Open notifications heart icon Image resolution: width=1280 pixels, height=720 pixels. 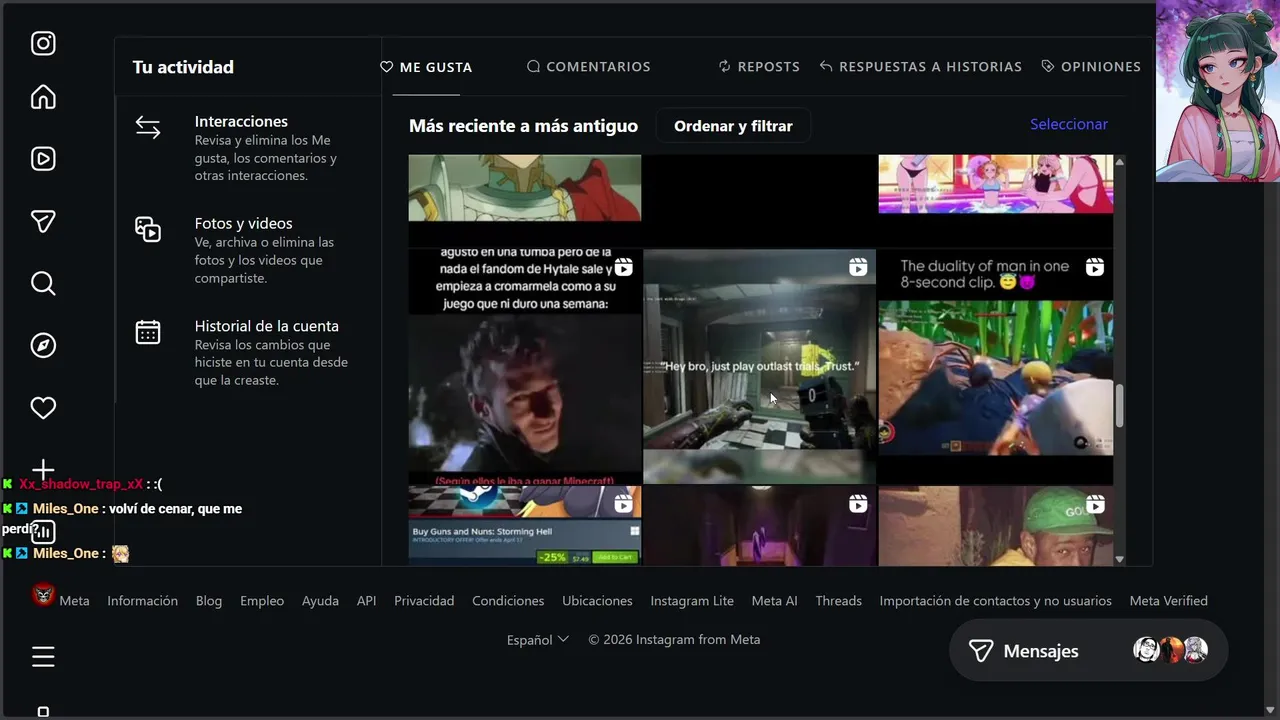coord(43,408)
